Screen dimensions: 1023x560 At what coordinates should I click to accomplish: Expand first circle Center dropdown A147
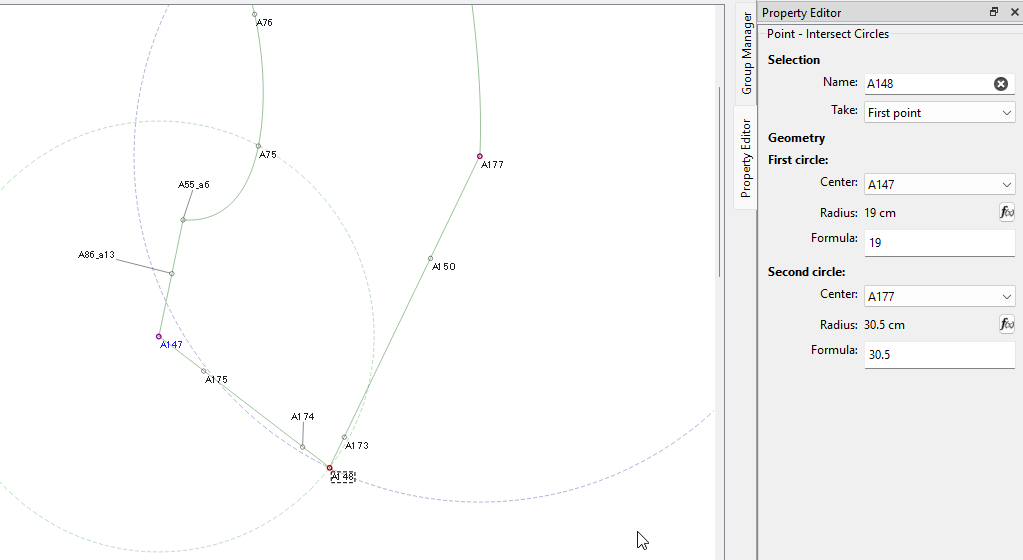tap(939, 185)
